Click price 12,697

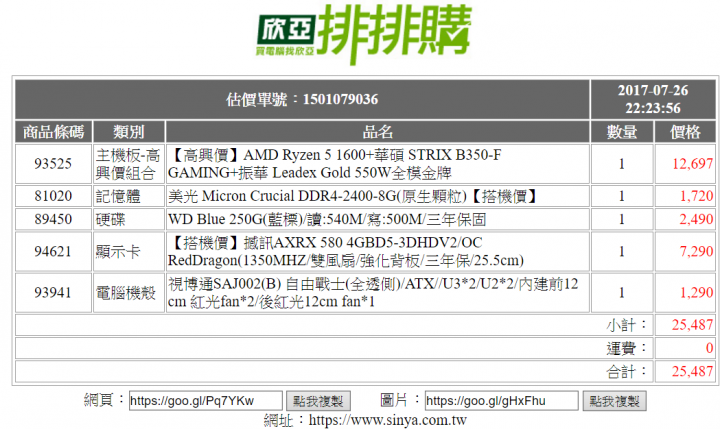point(692,164)
